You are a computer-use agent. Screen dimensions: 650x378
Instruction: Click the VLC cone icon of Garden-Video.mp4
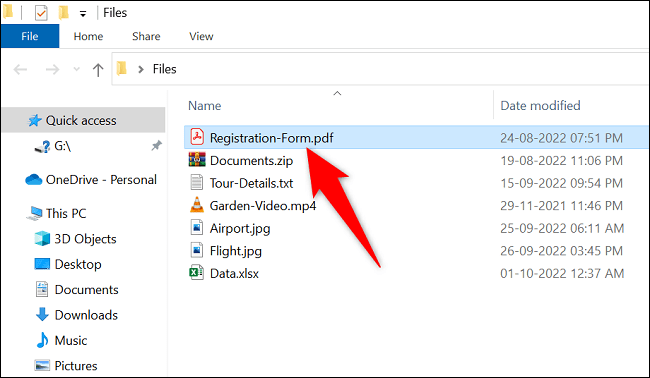click(197, 205)
